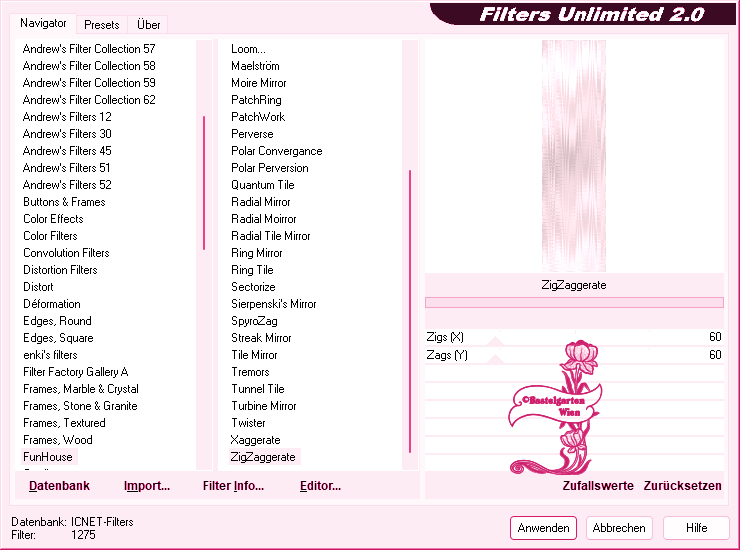Choose the Xaggerate filter

tap(255, 440)
